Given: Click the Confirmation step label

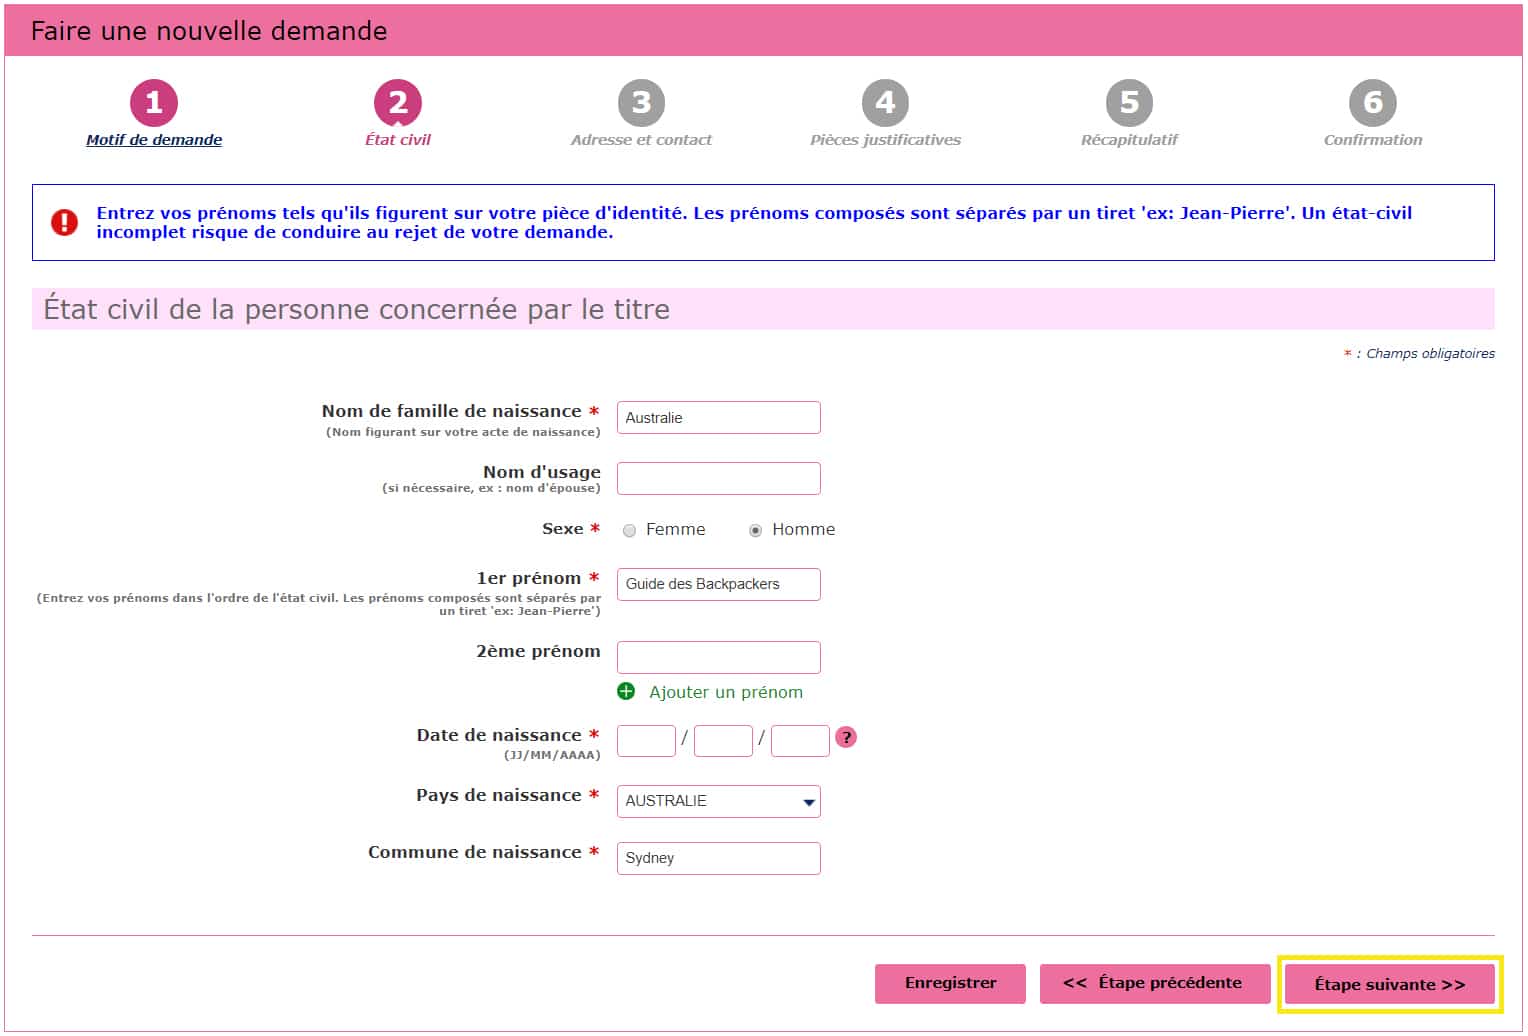Looking at the screenshot, I should [1373, 140].
